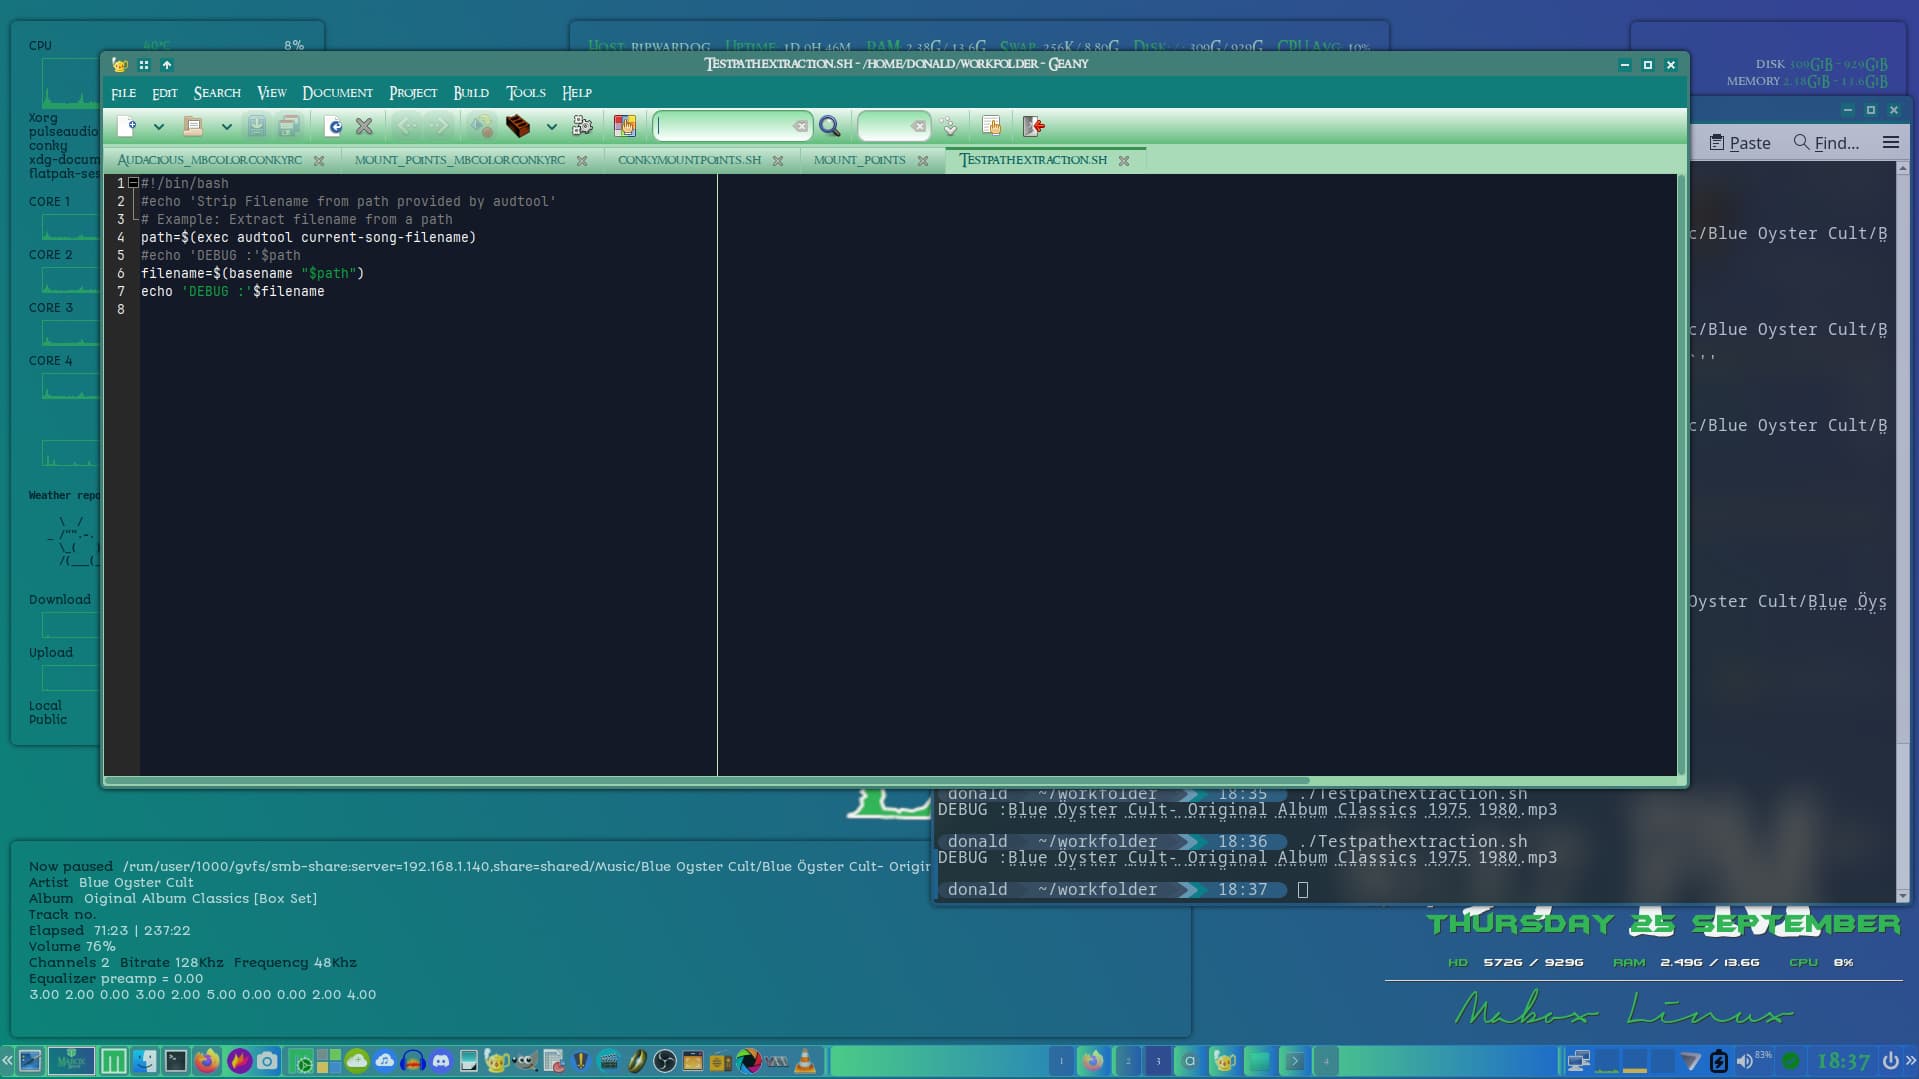1919x1079 pixels.
Task: Expand the Build actions dropdown arrow
Action: coord(551,126)
